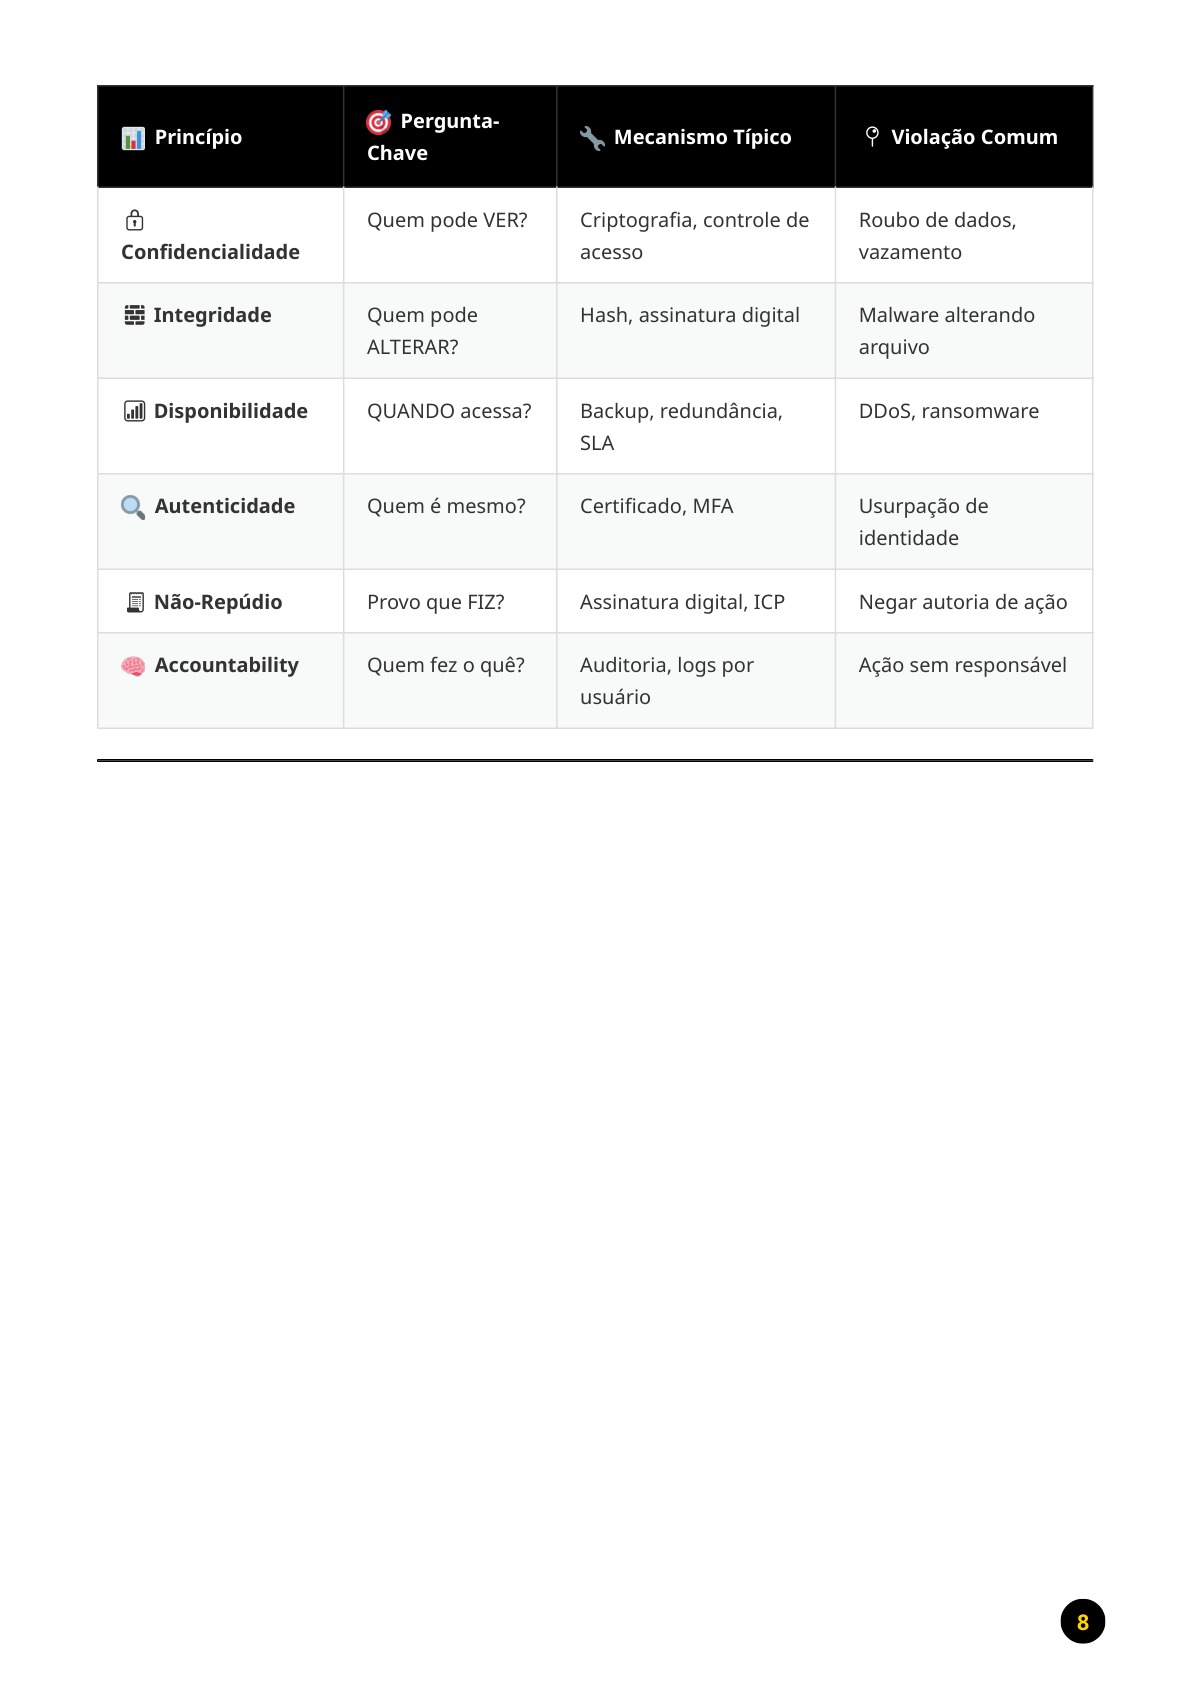Select the Violação Comum column header

pos(964,137)
